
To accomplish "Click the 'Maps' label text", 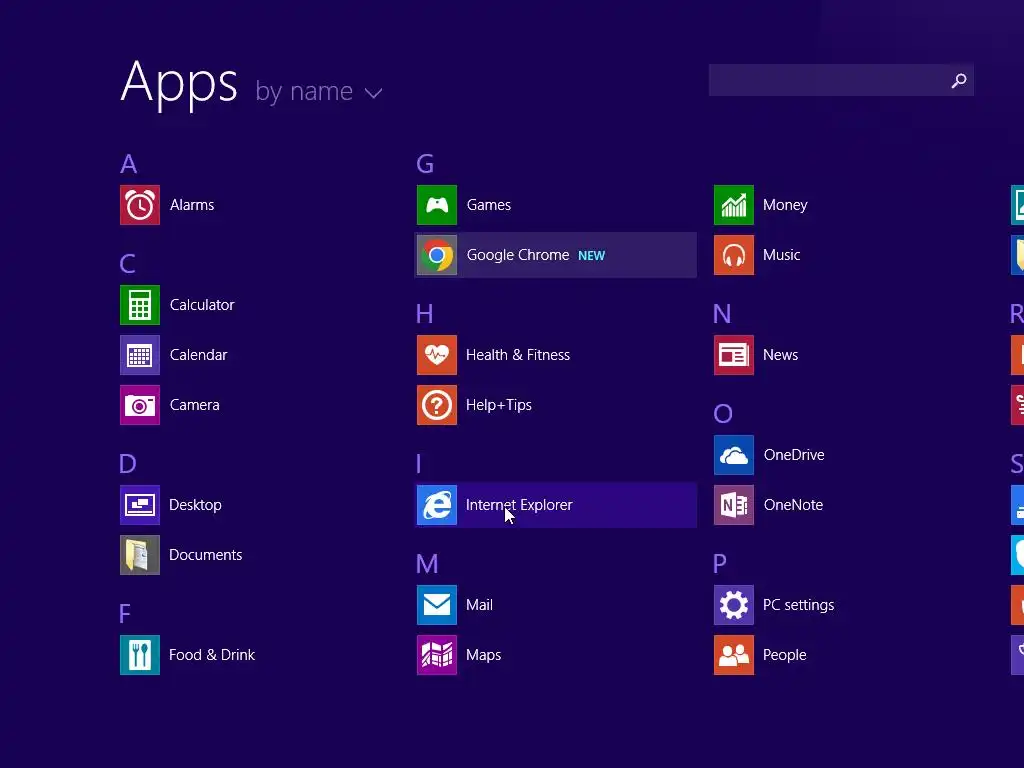I will click(x=483, y=655).
